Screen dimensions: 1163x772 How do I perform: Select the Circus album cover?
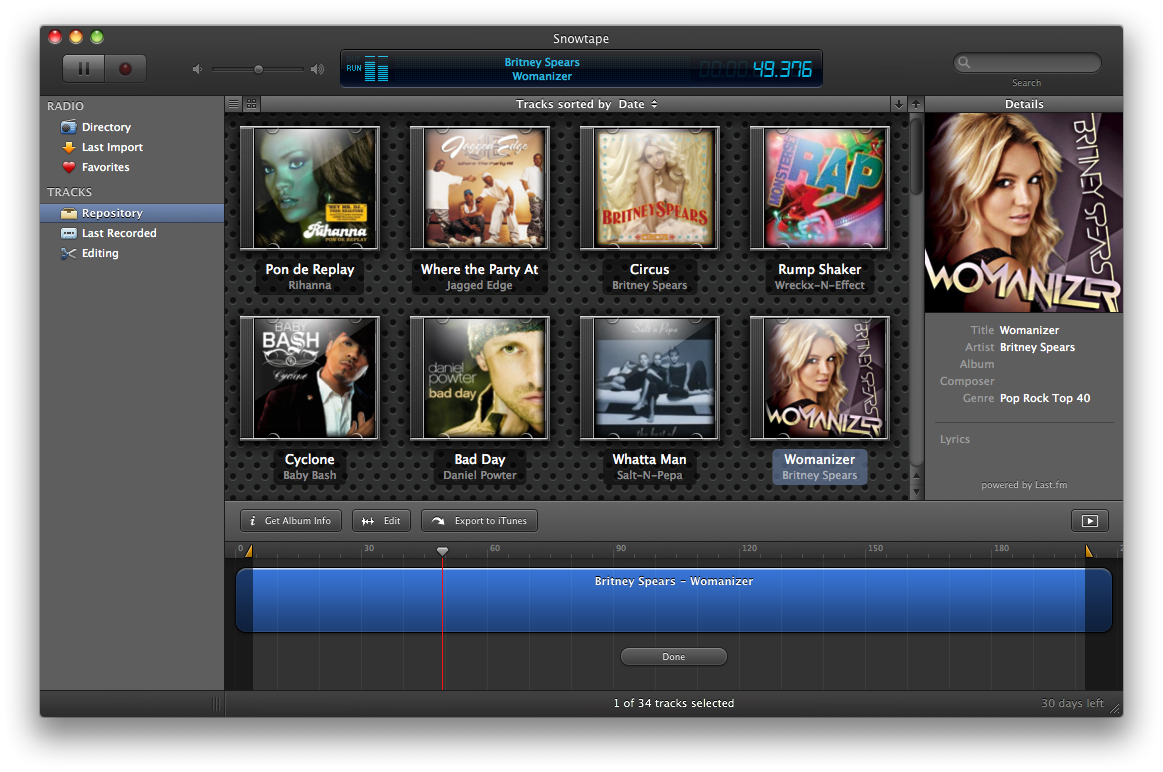(650, 188)
